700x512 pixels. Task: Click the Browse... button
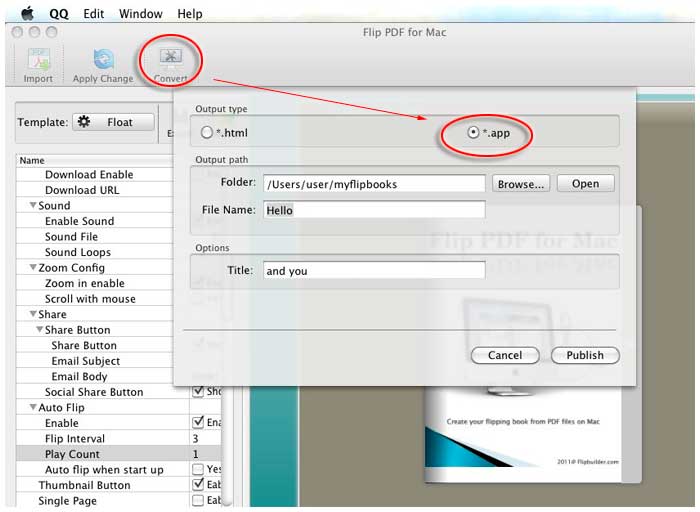[x=521, y=184]
